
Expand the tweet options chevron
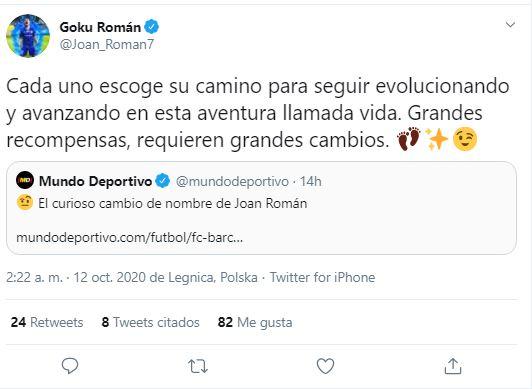510,25
